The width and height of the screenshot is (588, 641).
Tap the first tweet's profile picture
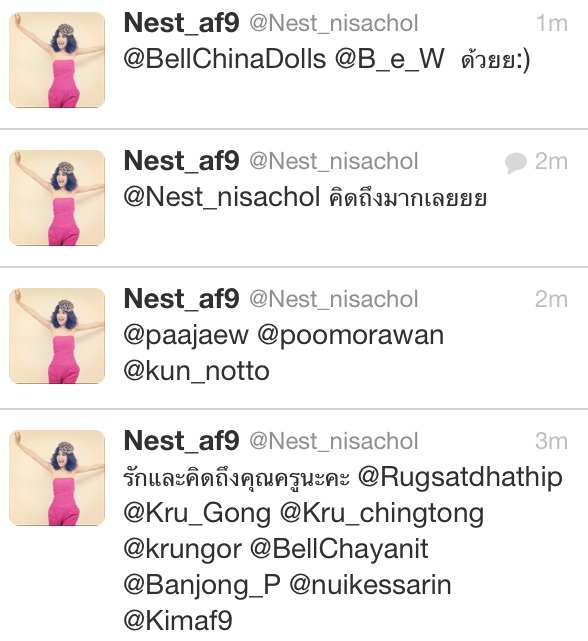[57, 60]
